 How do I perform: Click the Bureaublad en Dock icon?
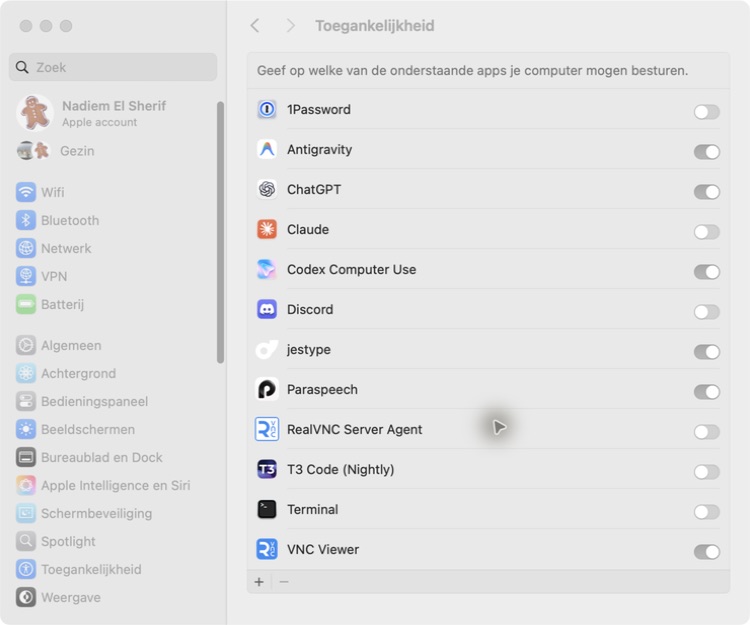(x=26, y=457)
